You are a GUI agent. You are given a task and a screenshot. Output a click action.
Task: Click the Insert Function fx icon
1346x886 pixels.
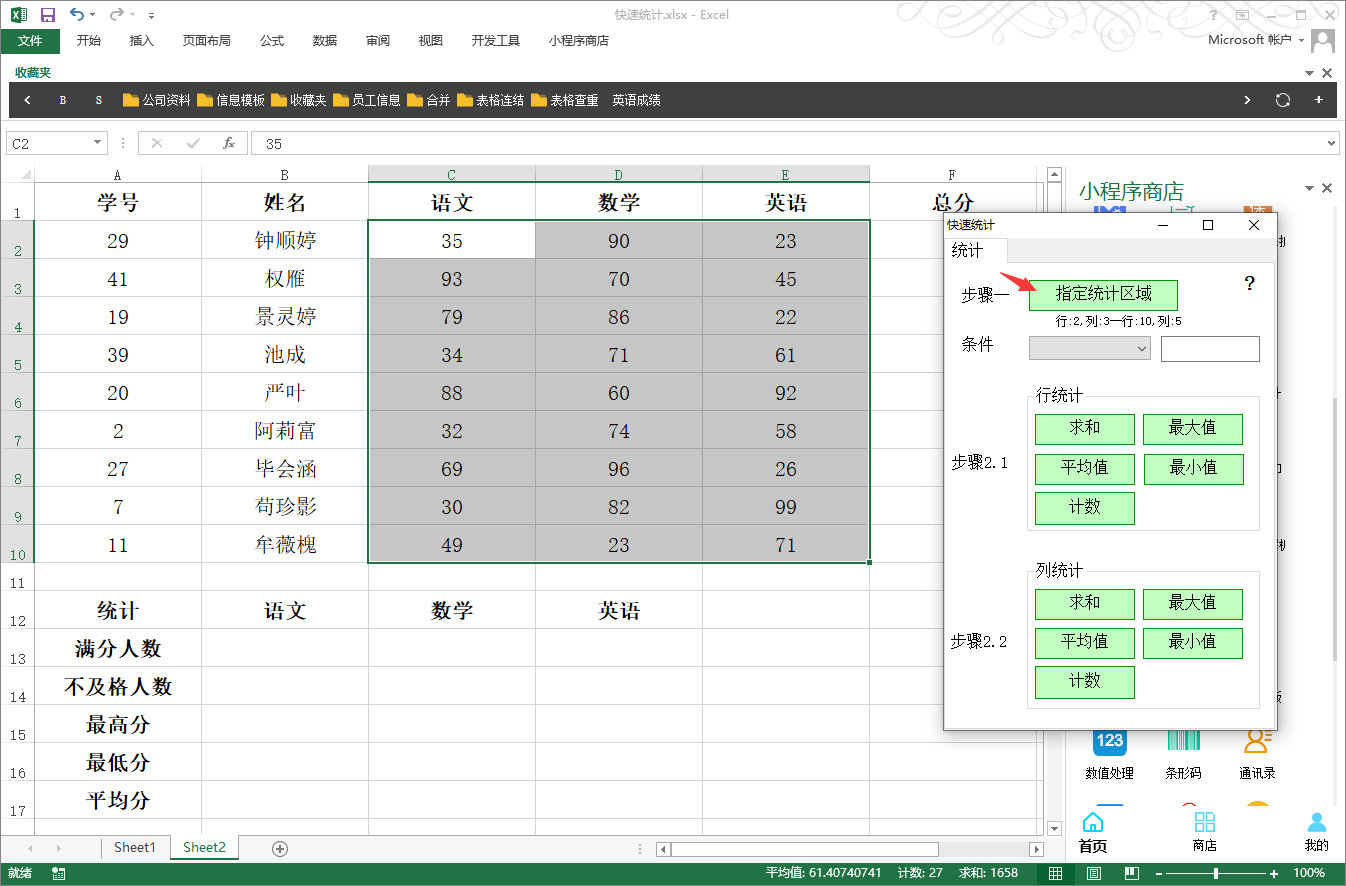tap(228, 143)
